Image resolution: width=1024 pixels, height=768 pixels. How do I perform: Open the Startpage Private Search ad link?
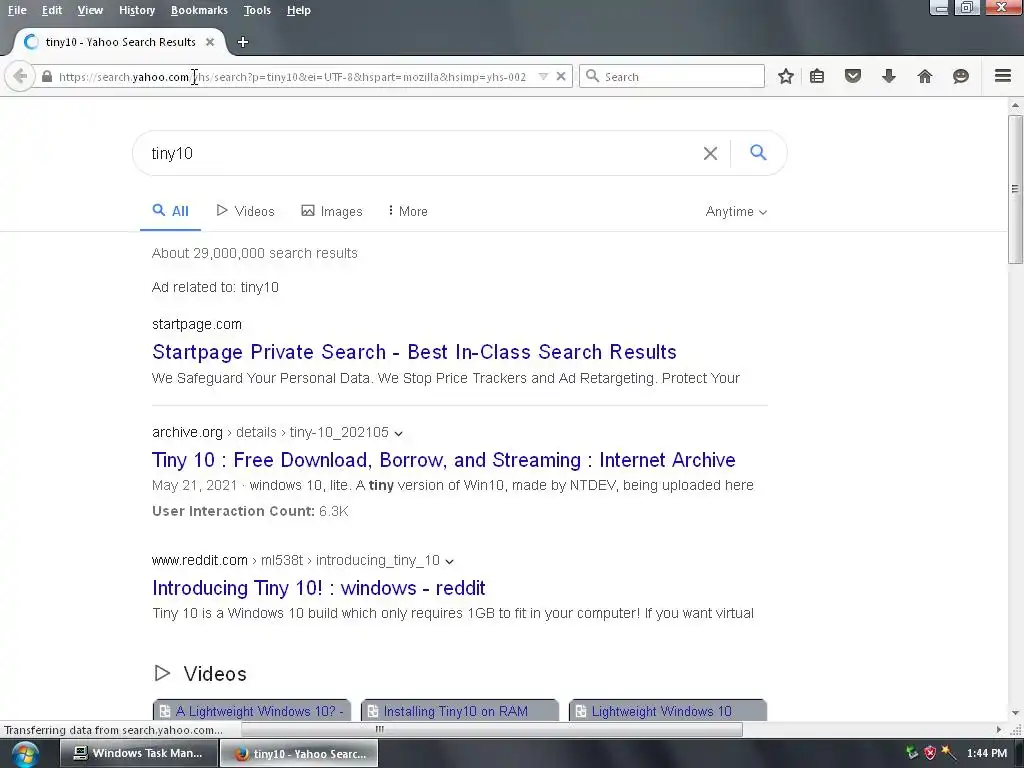[414, 352]
